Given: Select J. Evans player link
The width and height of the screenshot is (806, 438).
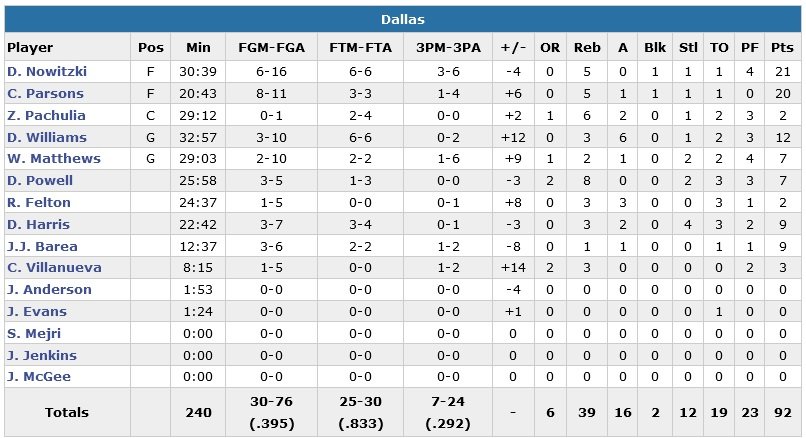Looking at the screenshot, I should (x=37, y=312).
